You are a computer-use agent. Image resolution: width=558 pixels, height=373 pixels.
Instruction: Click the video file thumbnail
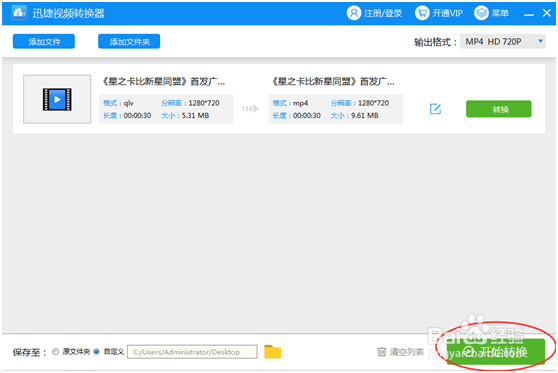pos(57,99)
